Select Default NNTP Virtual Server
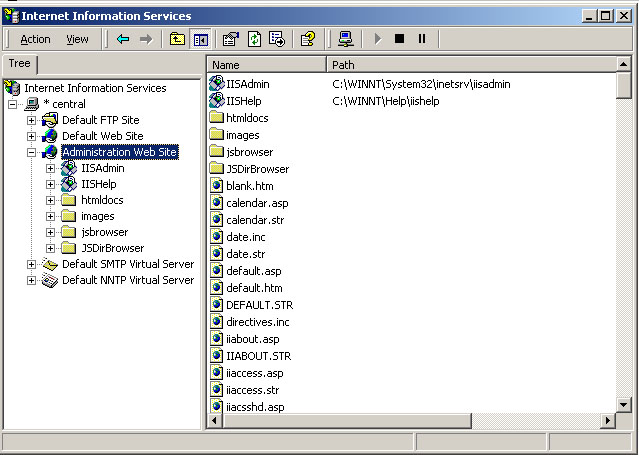 point(128,280)
